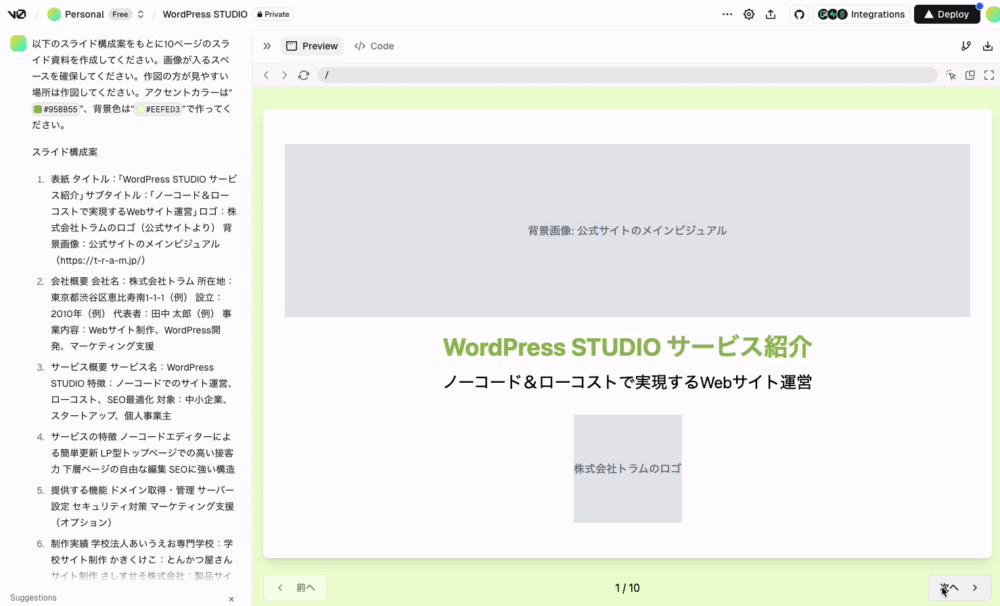This screenshot has width=1000, height=606.
Task: Click the 次へ next slide button
Action: click(x=960, y=588)
